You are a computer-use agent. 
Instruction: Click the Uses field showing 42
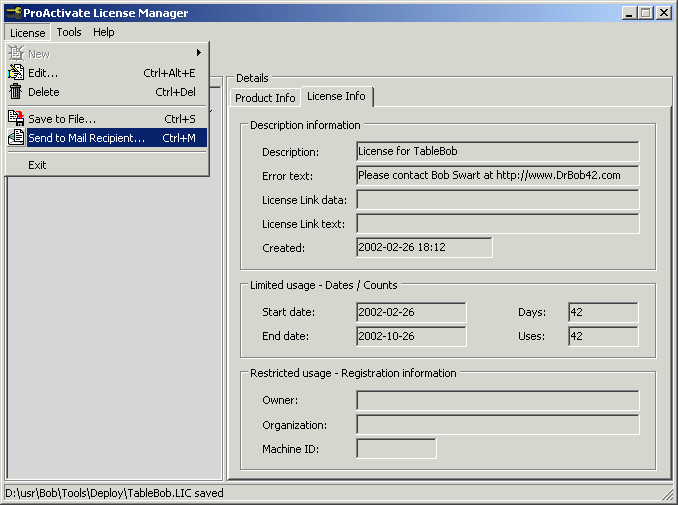(x=603, y=336)
